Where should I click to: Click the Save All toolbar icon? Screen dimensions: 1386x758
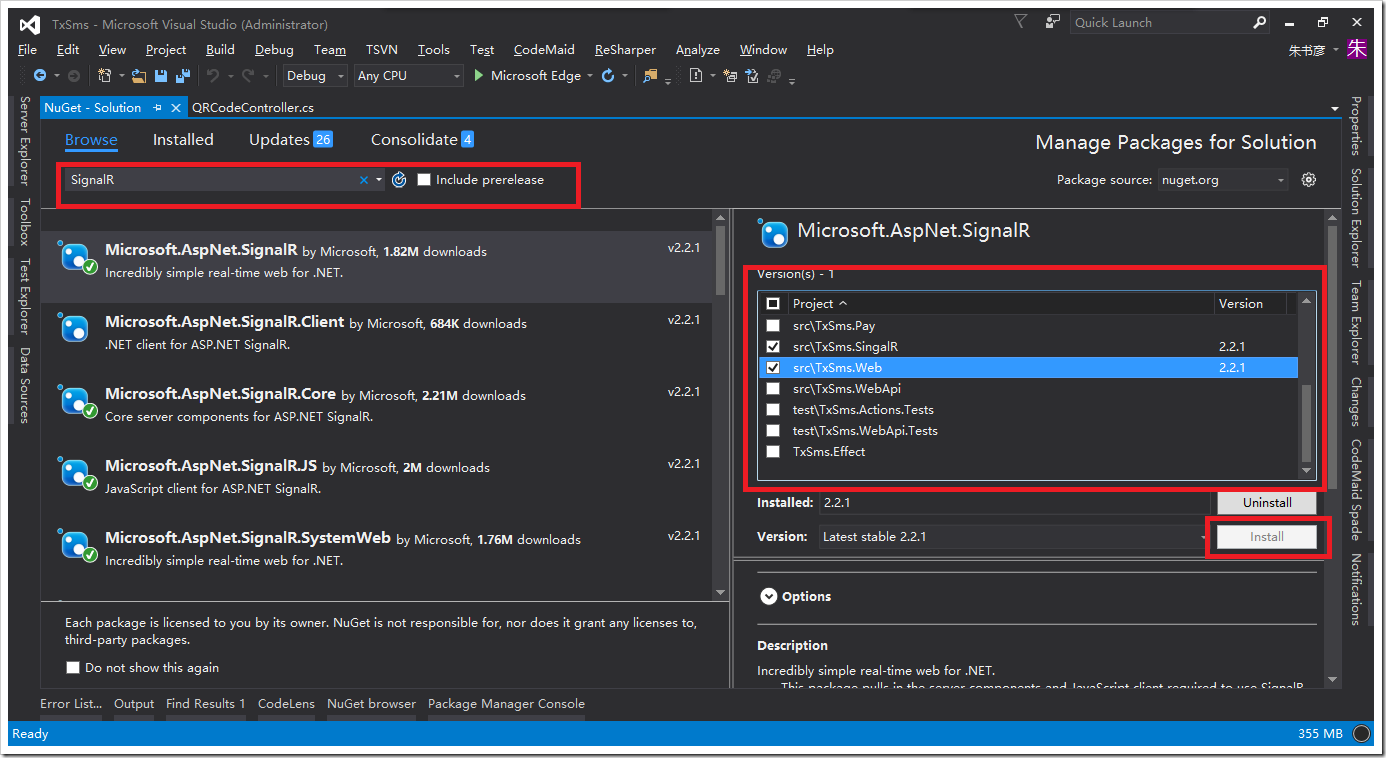coord(183,76)
